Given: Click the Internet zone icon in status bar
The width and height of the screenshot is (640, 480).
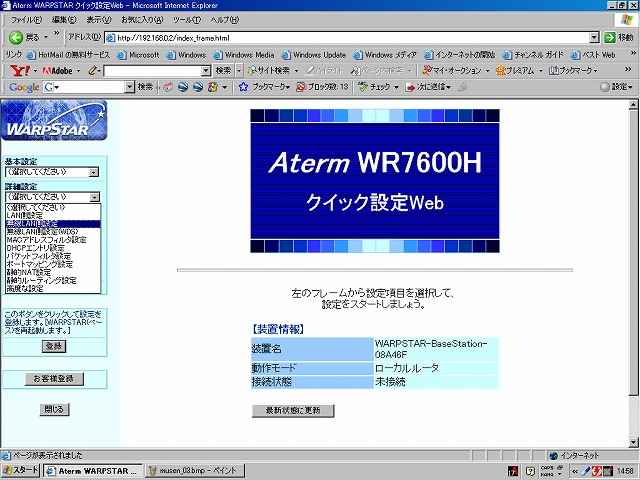Looking at the screenshot, I should pyautogui.click(x=553, y=456).
